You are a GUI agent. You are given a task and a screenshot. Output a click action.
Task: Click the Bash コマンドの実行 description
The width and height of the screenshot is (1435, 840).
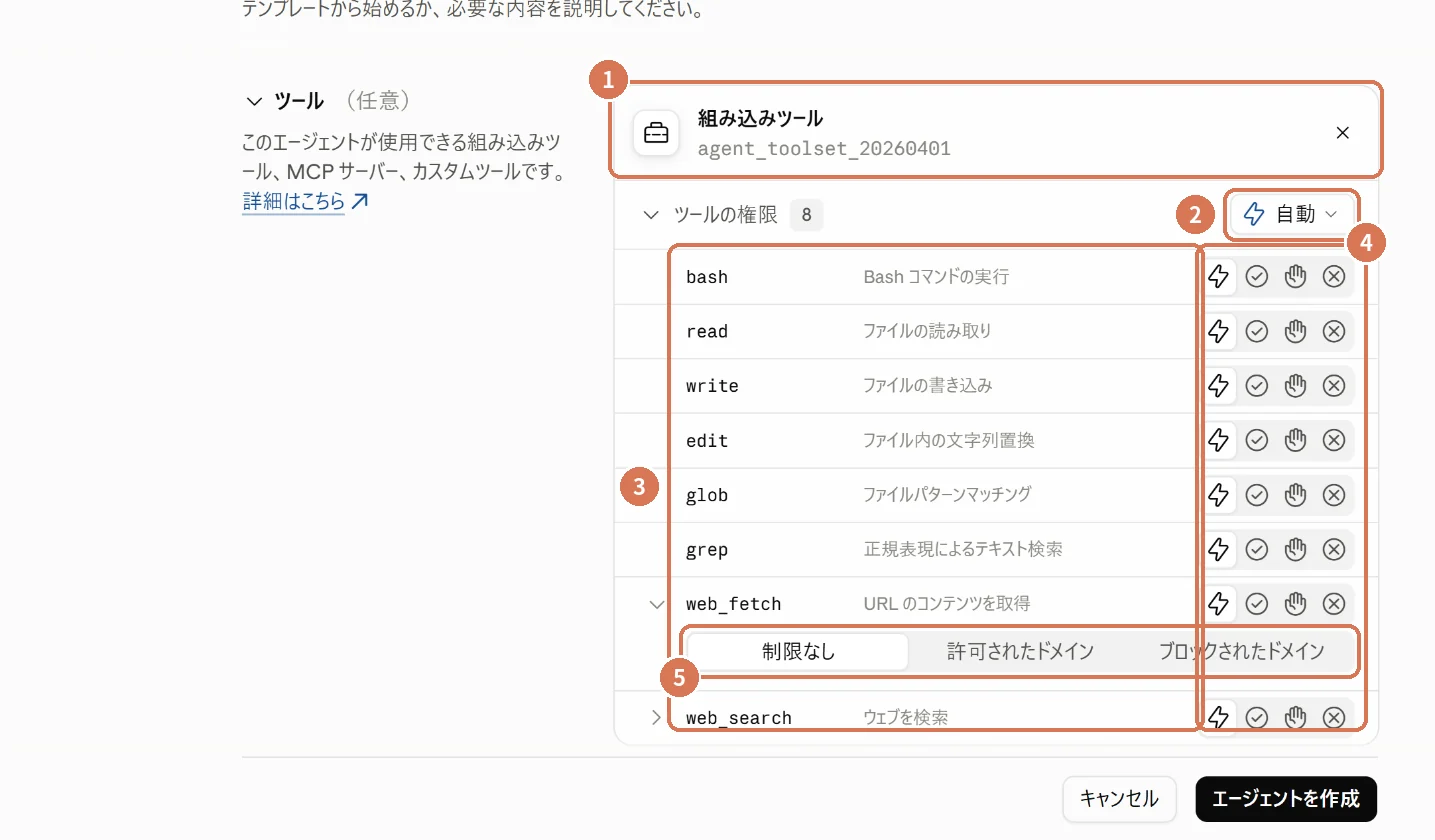(936, 277)
